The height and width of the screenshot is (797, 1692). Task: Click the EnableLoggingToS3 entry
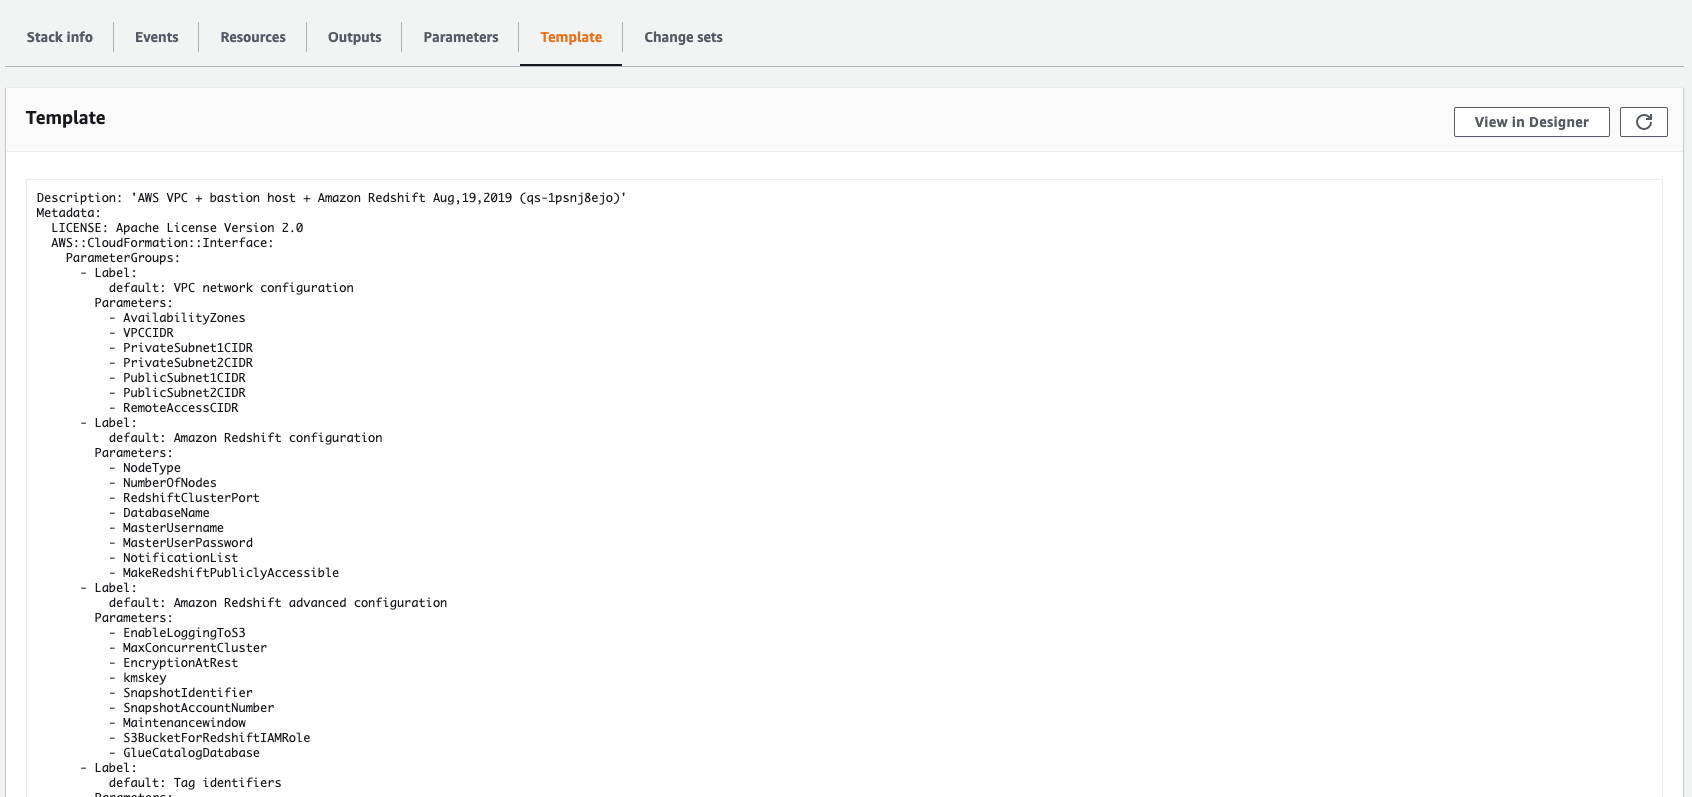[184, 633]
